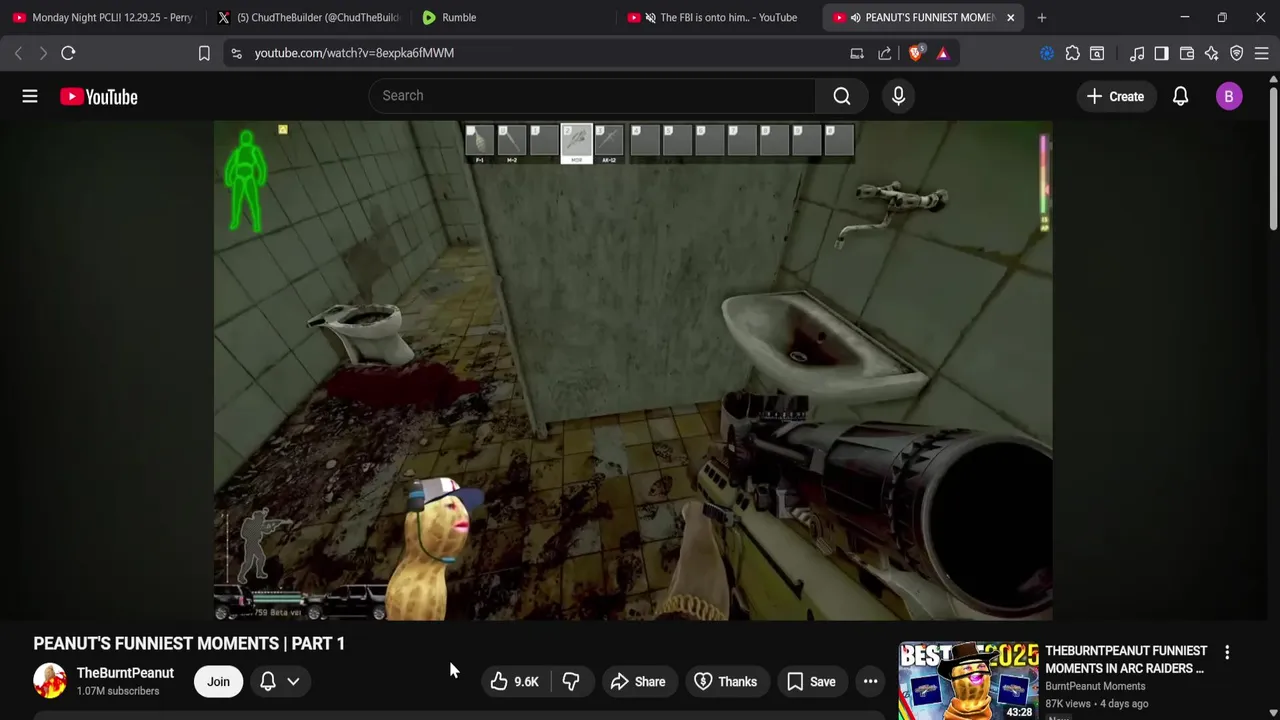The image size is (1280, 720).
Task: Reload the current page
Action: tap(68, 53)
